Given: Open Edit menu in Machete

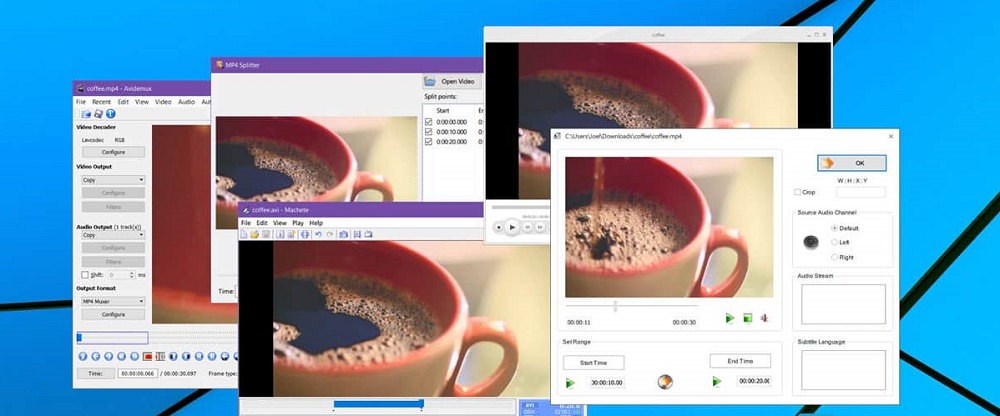Looking at the screenshot, I should point(262,223).
